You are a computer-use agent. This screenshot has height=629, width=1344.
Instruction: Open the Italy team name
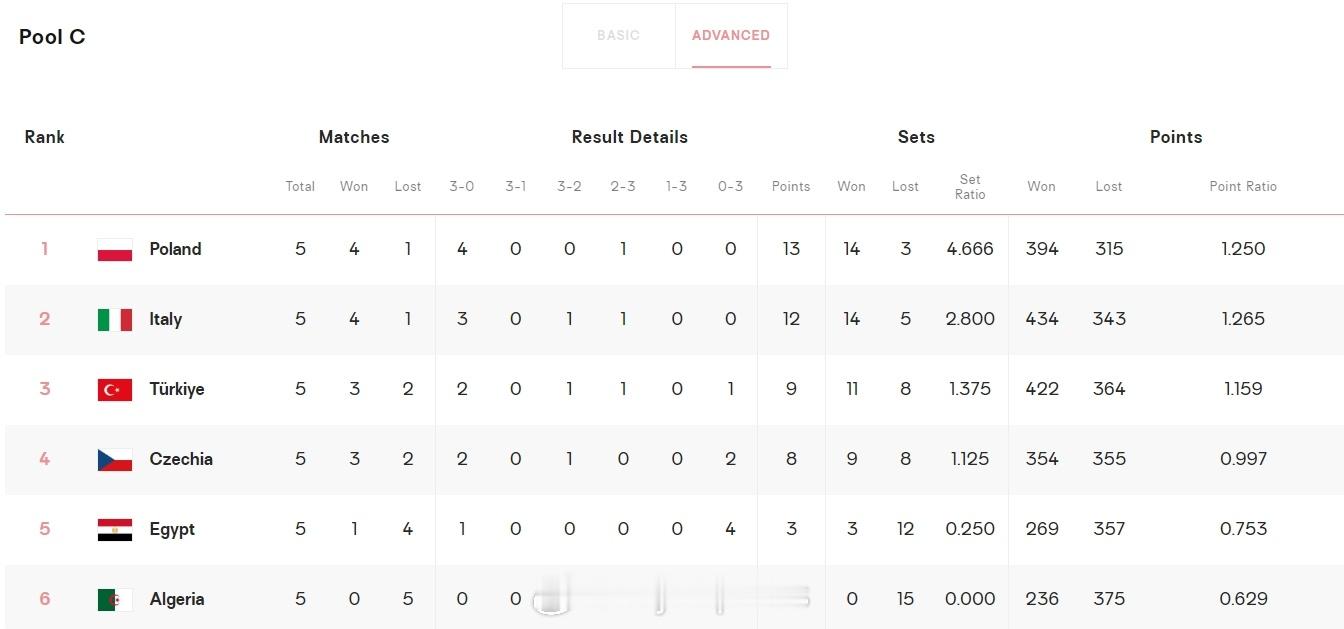[x=166, y=319]
